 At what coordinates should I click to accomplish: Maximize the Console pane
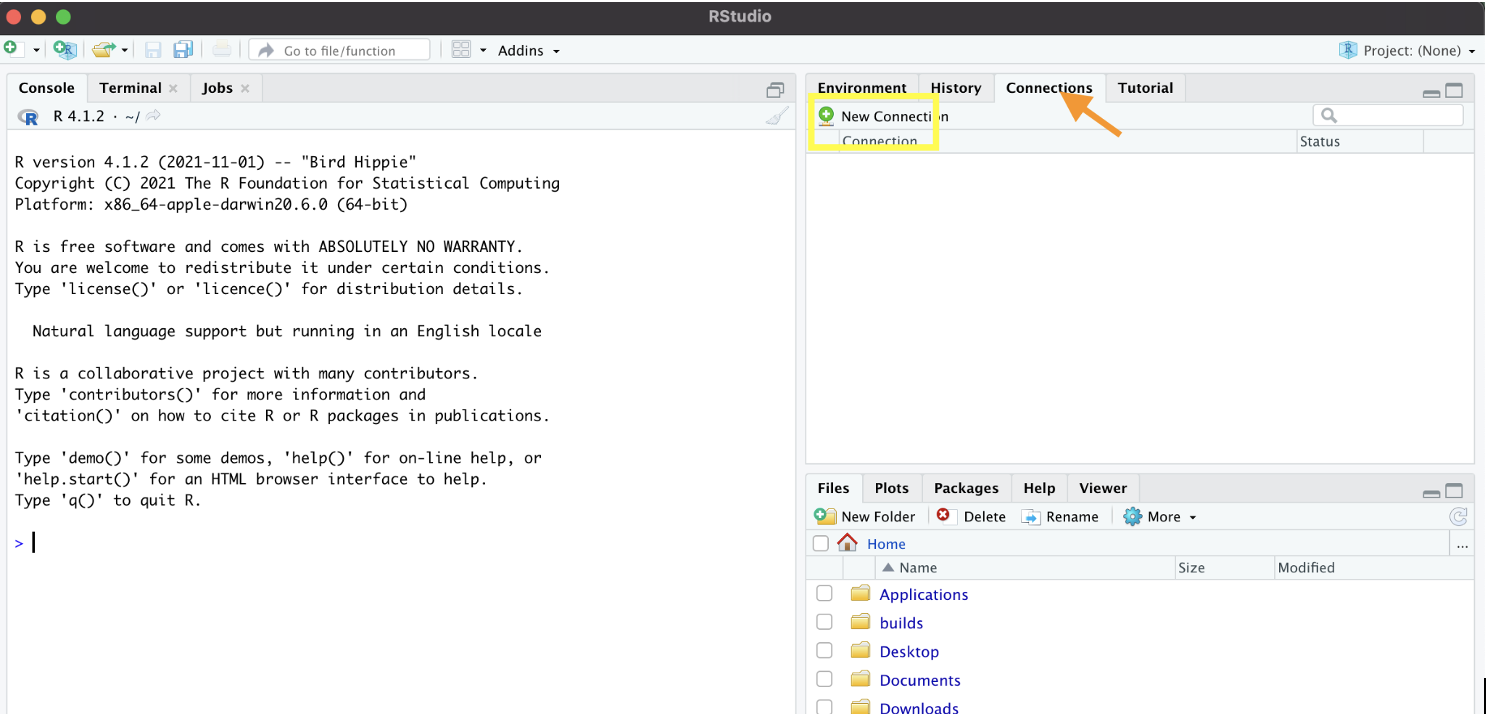[x=775, y=90]
